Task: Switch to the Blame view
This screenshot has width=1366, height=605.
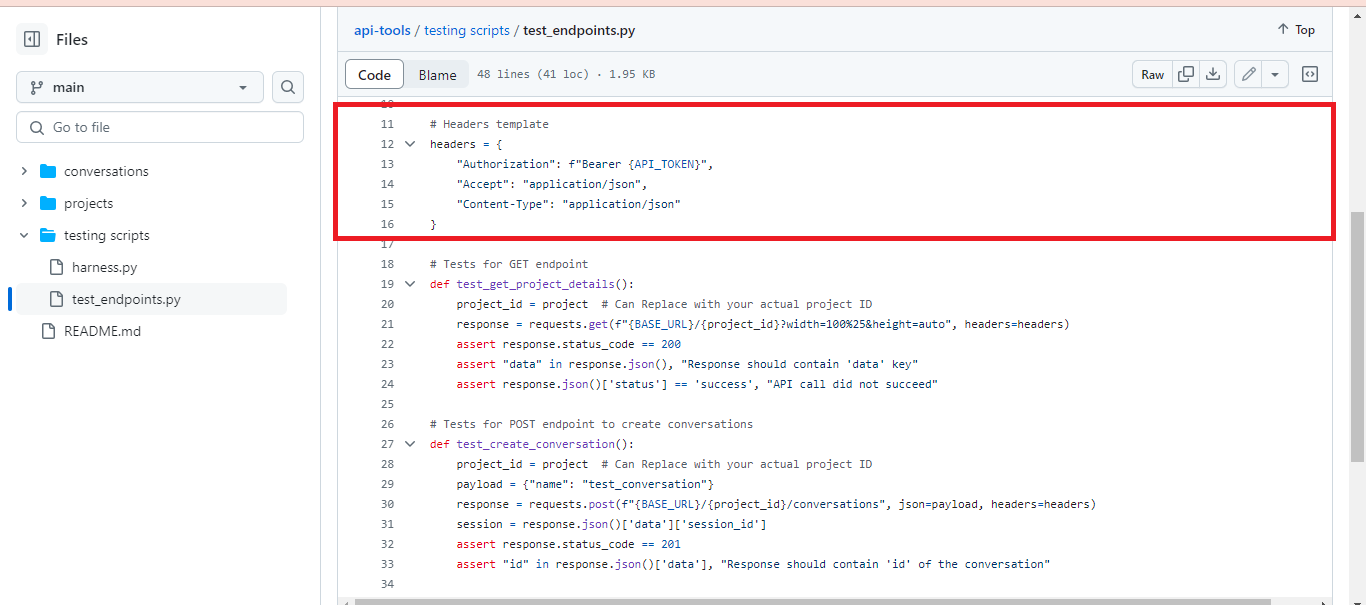Action: click(x=437, y=74)
